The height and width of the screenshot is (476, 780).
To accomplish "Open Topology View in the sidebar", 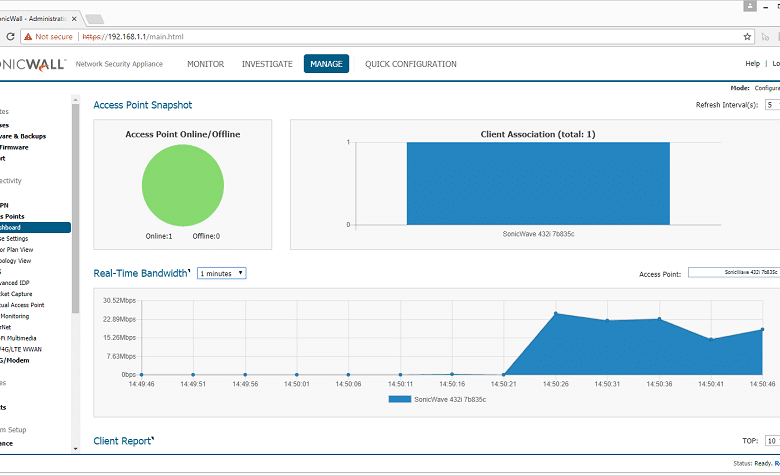I will point(15,261).
